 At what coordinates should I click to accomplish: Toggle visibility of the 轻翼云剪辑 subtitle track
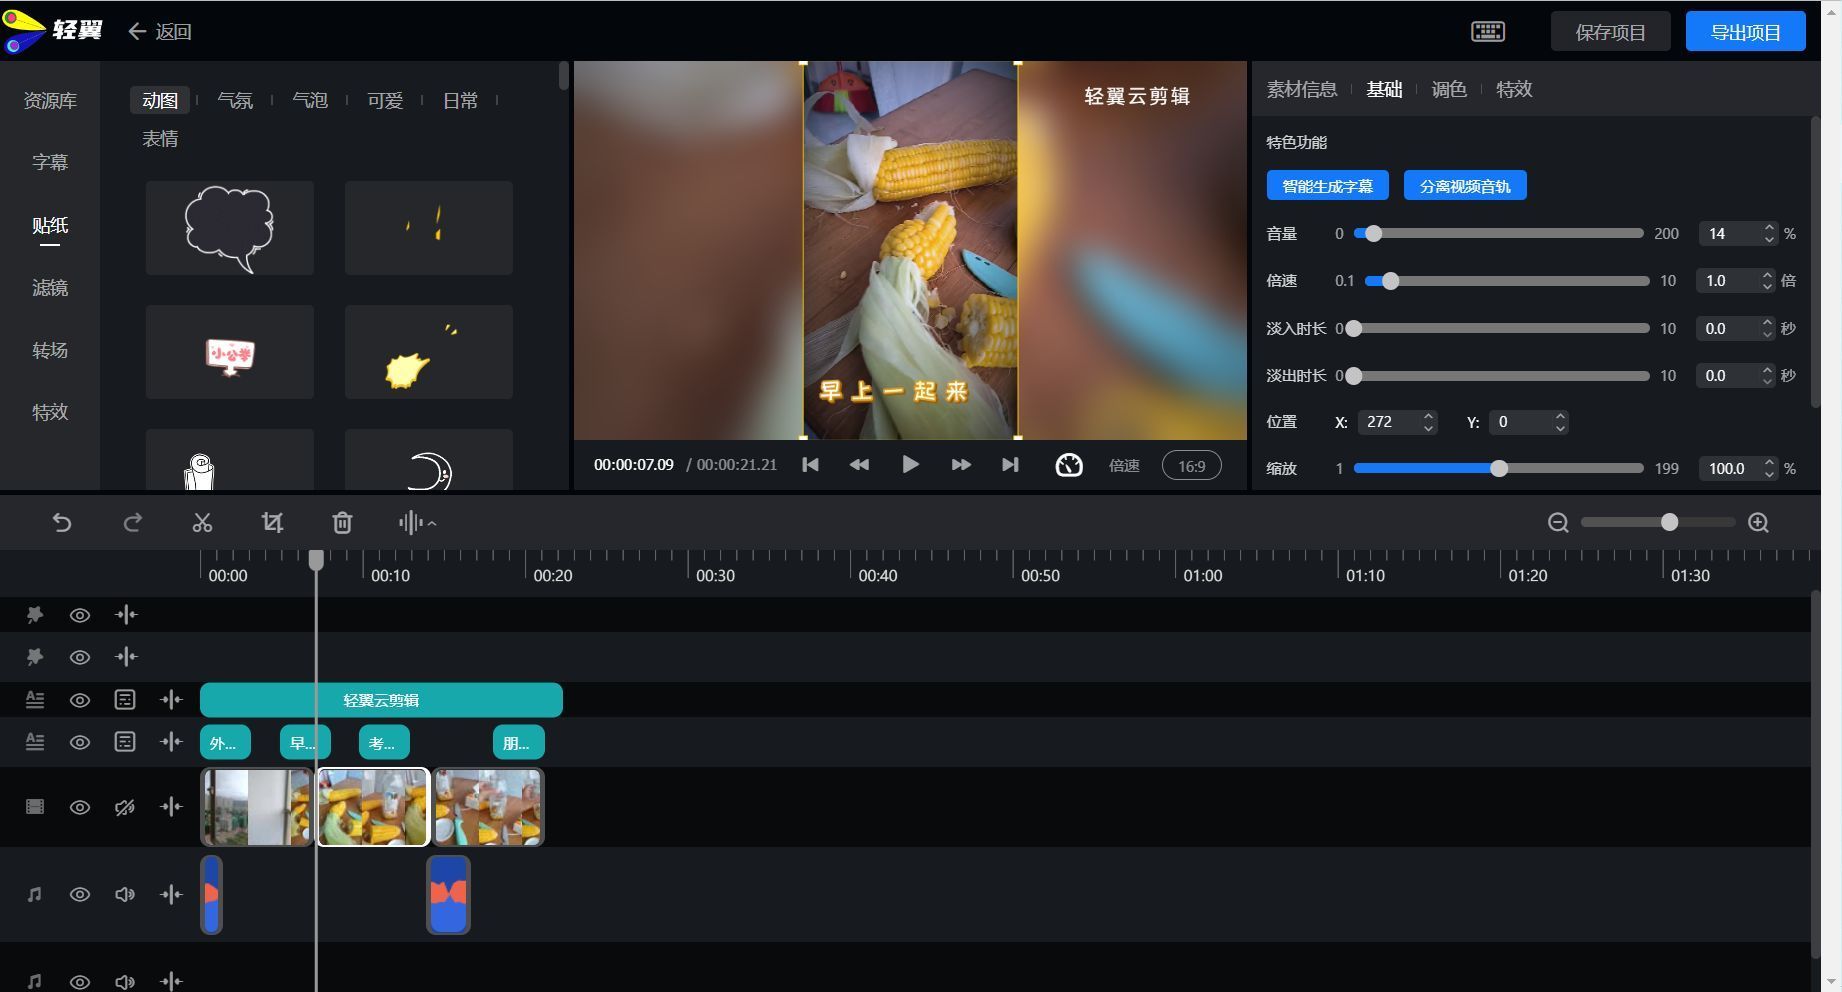[79, 700]
